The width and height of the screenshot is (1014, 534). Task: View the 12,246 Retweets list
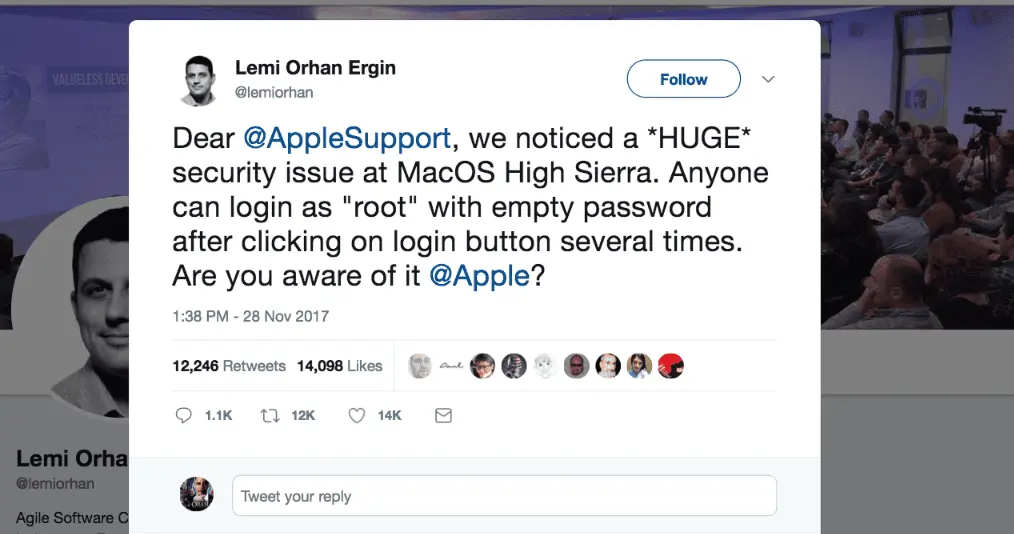[229, 366]
